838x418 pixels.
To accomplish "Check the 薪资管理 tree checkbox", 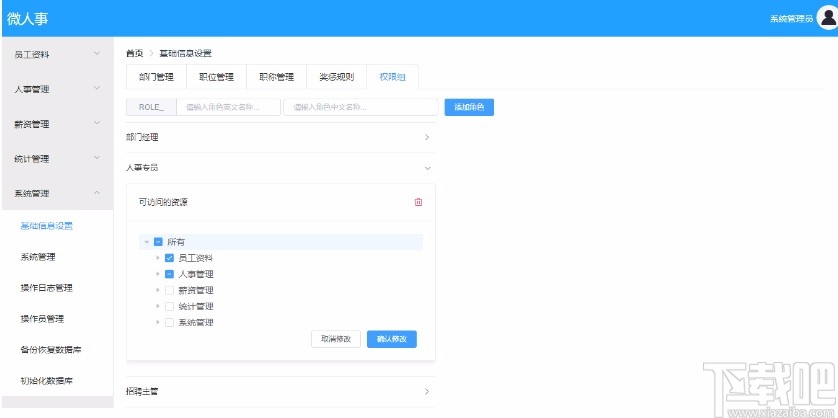I will click(x=169, y=290).
